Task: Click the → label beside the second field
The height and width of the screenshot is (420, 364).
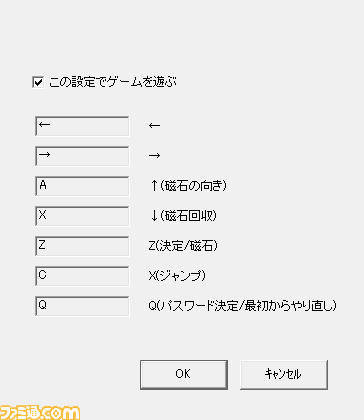Action: click(x=154, y=156)
